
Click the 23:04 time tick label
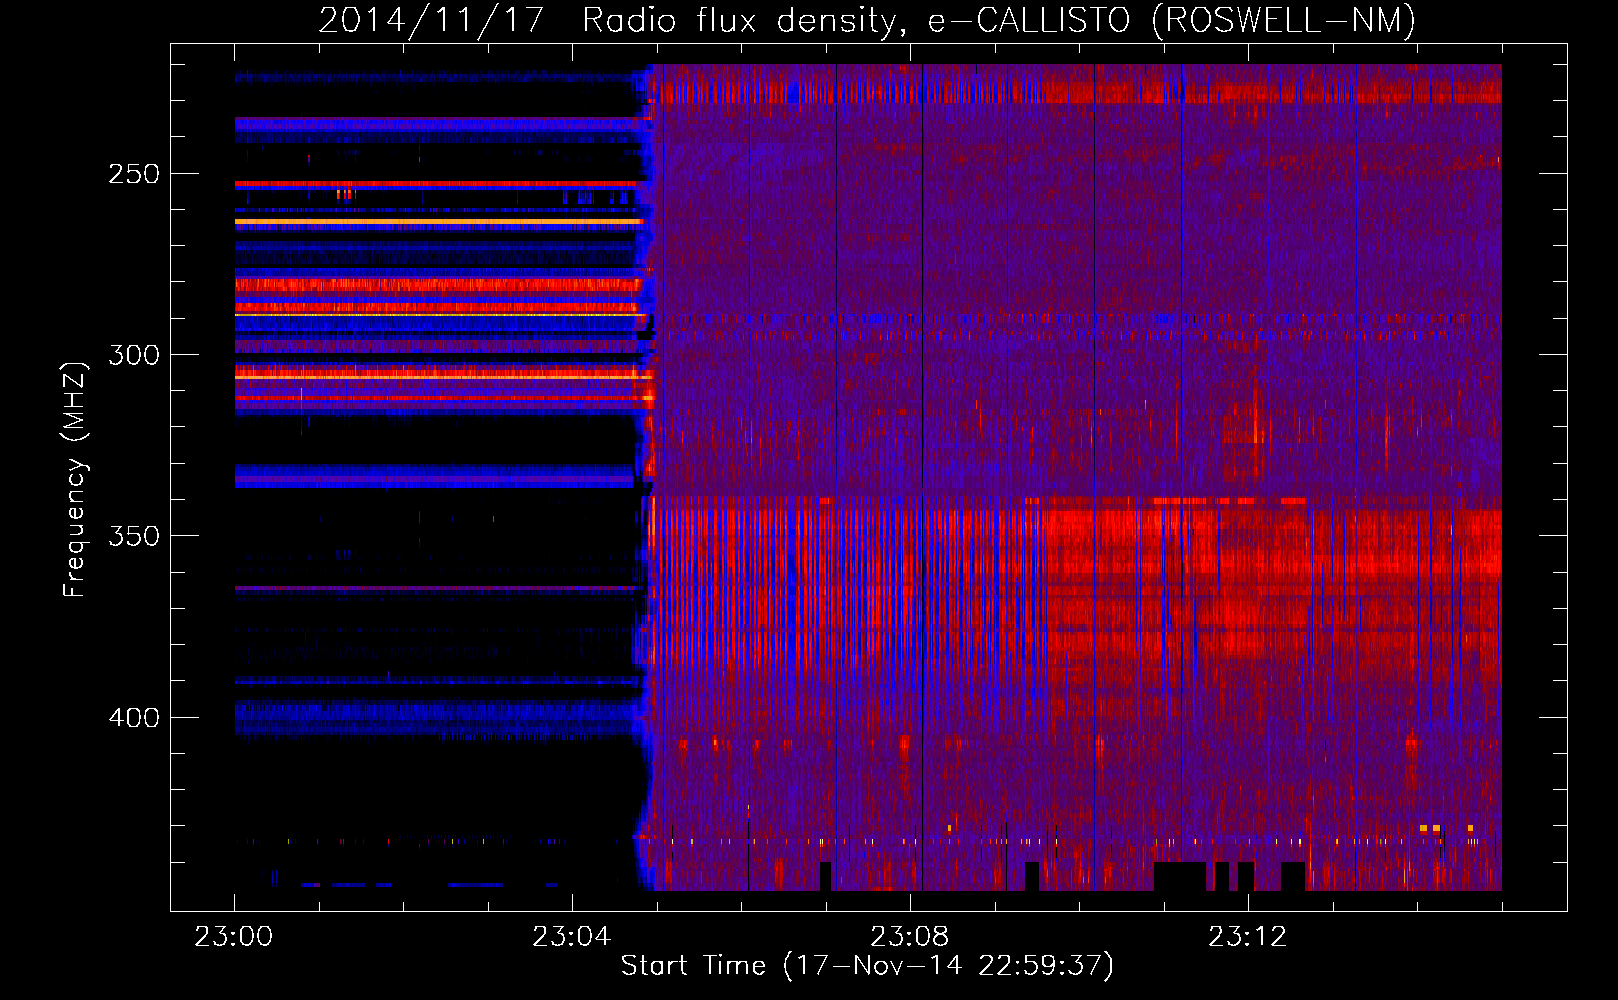pos(571,937)
